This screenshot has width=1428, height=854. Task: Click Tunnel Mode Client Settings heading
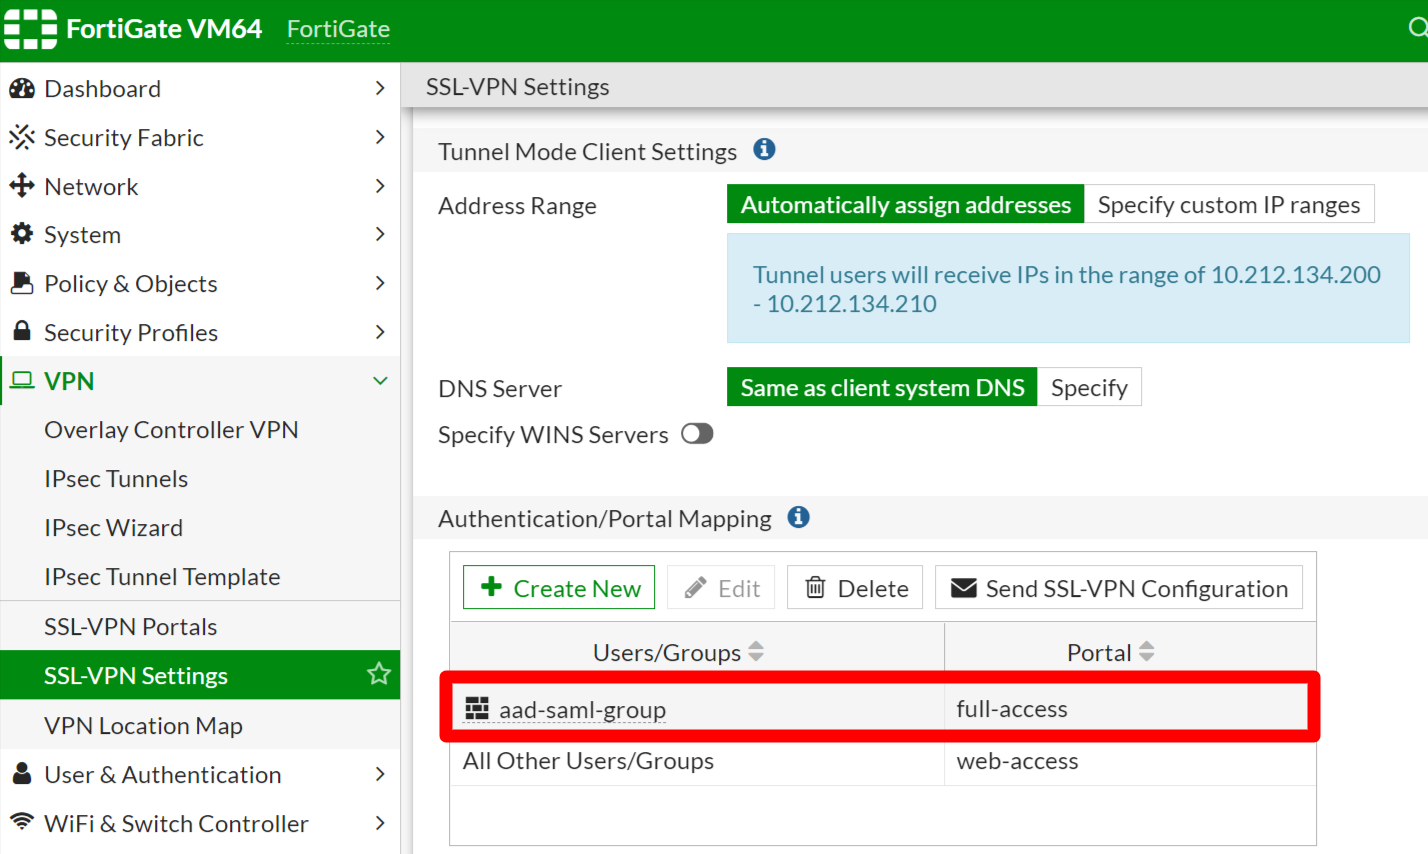[x=588, y=152]
